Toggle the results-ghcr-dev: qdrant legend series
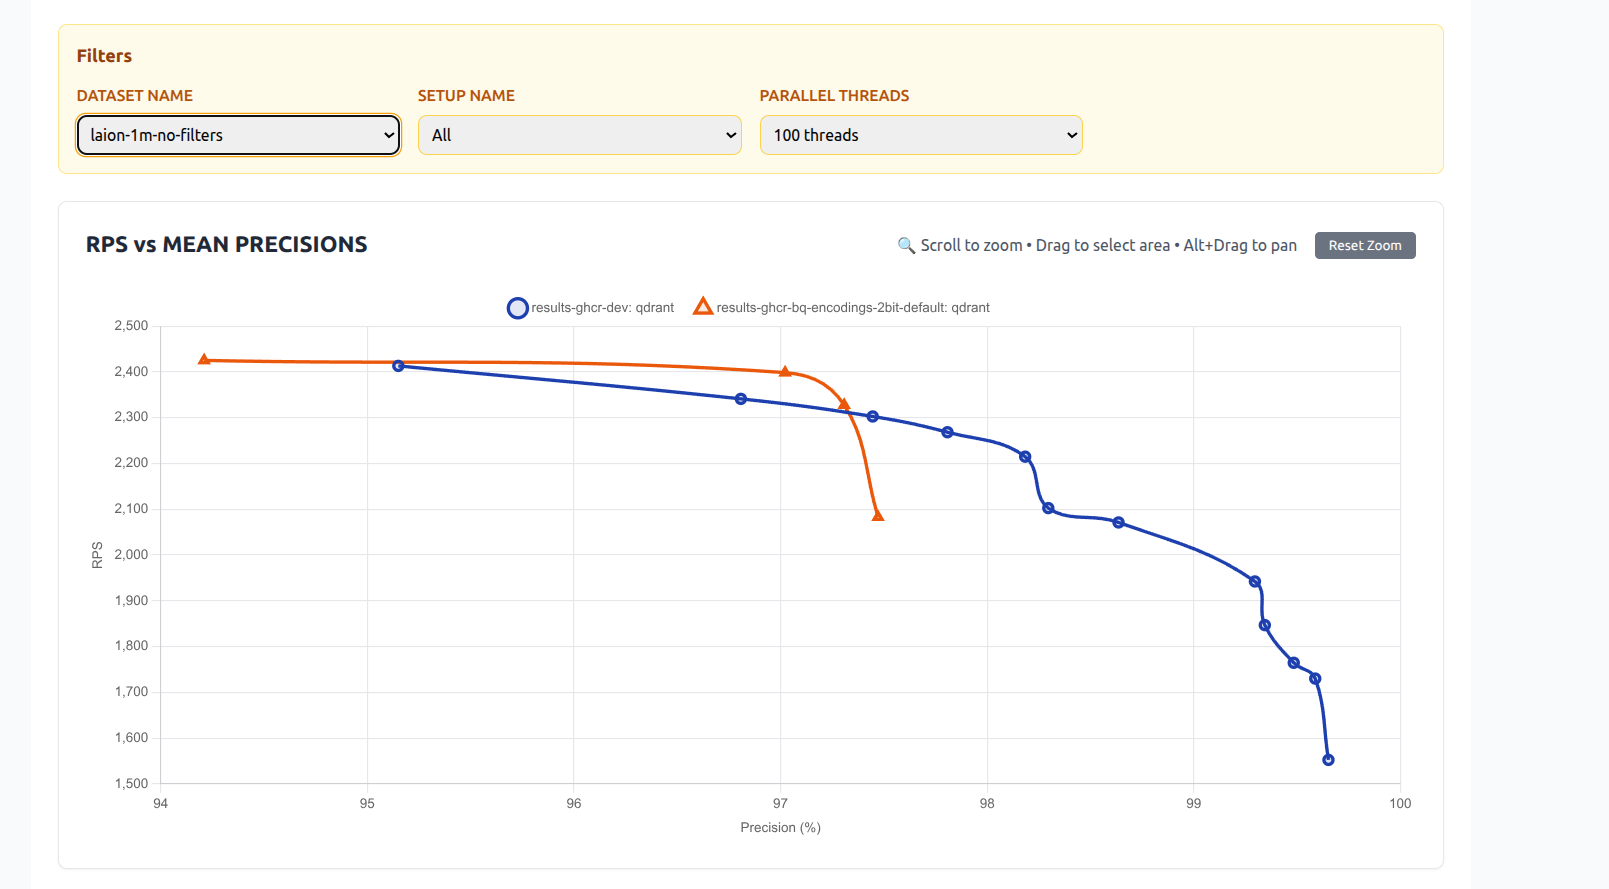The image size is (1609, 889). pyautogui.click(x=591, y=308)
